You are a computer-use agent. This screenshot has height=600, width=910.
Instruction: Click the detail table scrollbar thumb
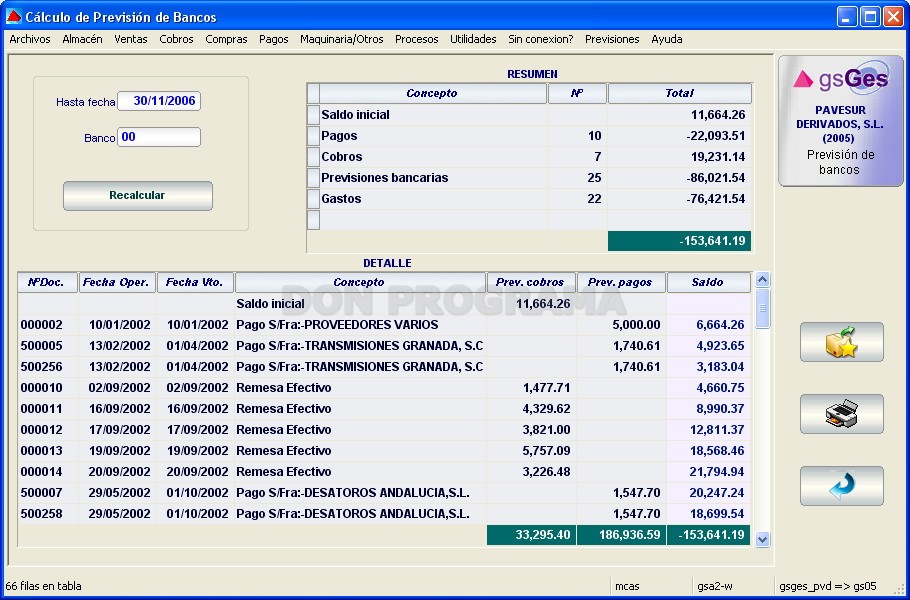point(763,309)
